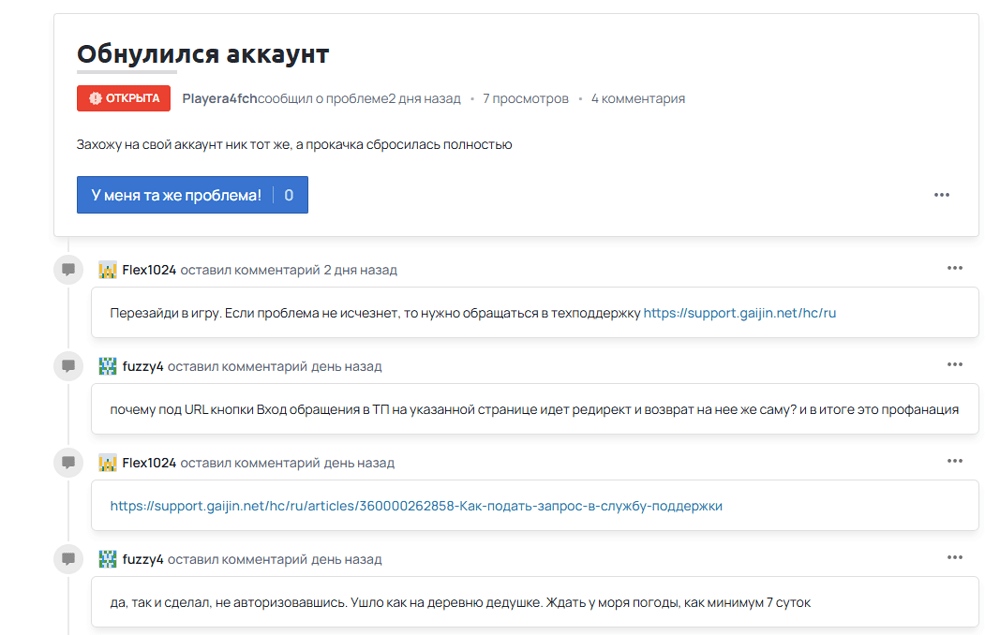This screenshot has height=635, width=1000.
Task: Click fuzzy4's avatar on the last comment
Action: pyautogui.click(x=108, y=559)
